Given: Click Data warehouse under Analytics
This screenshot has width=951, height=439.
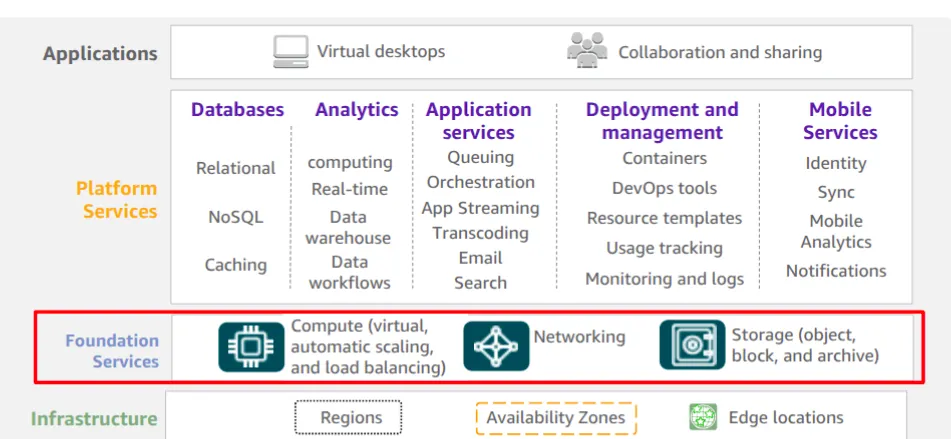Looking at the screenshot, I should (348, 227).
